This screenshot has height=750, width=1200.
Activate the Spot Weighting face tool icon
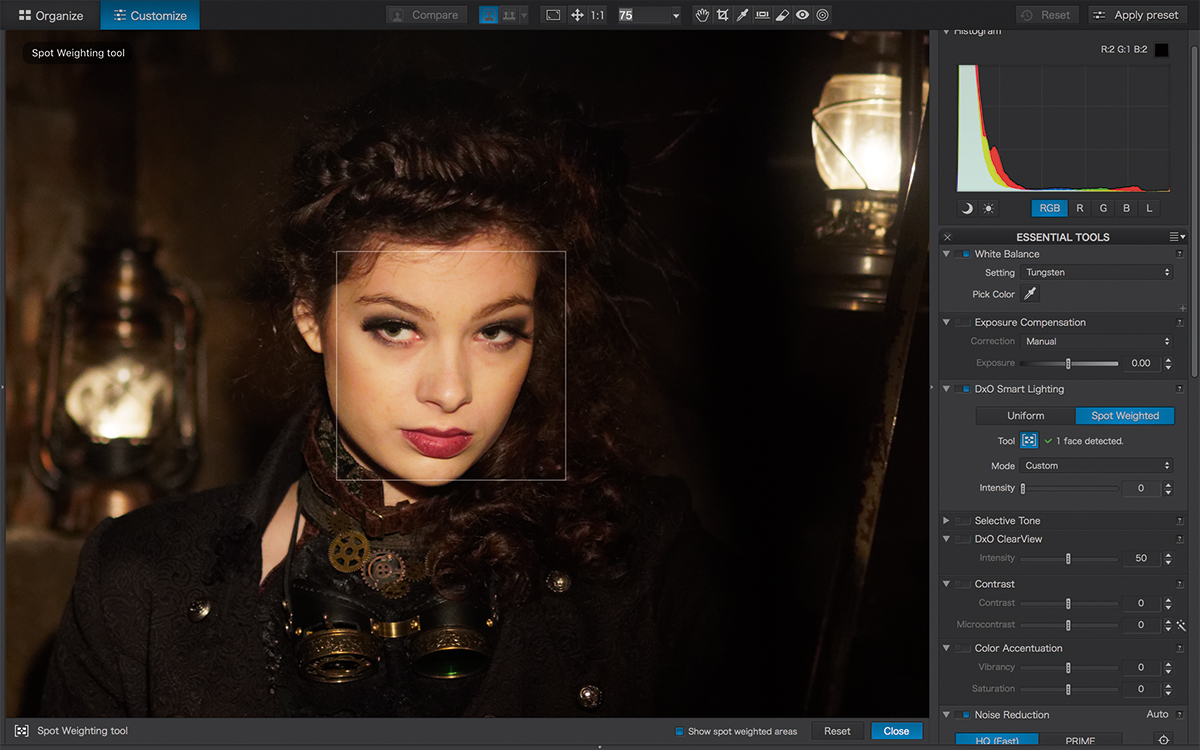tap(1029, 440)
